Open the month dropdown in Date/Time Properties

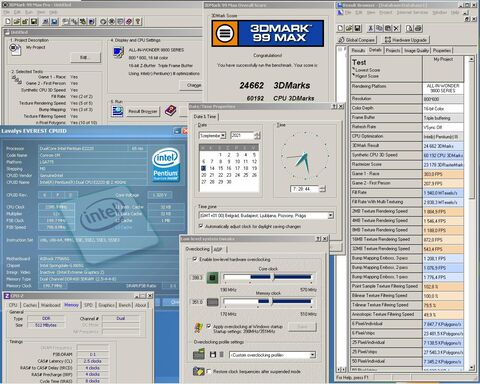223,135
